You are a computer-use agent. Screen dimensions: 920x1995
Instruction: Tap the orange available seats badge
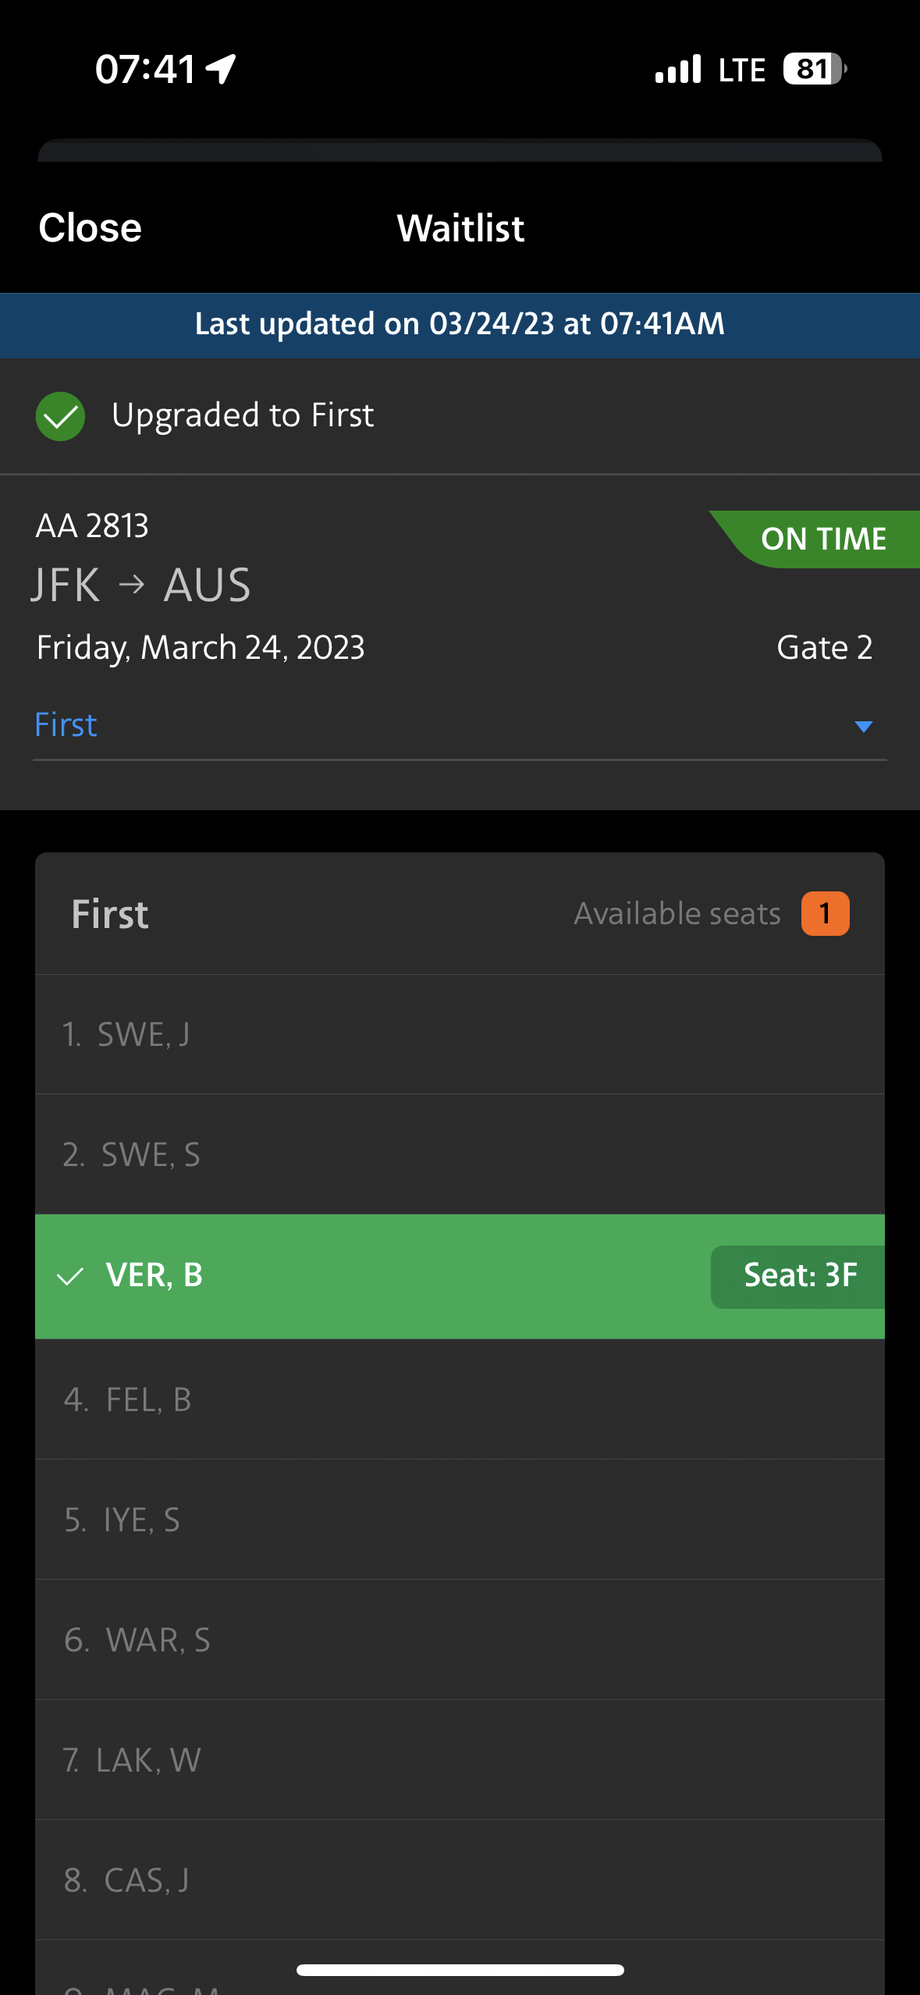(x=825, y=914)
